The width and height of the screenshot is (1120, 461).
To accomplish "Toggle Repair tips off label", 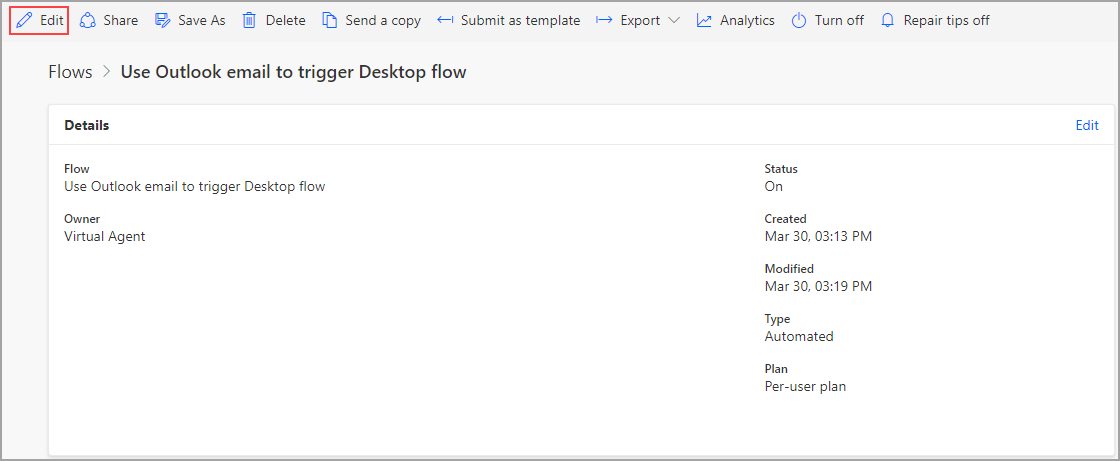I will tap(946, 20).
